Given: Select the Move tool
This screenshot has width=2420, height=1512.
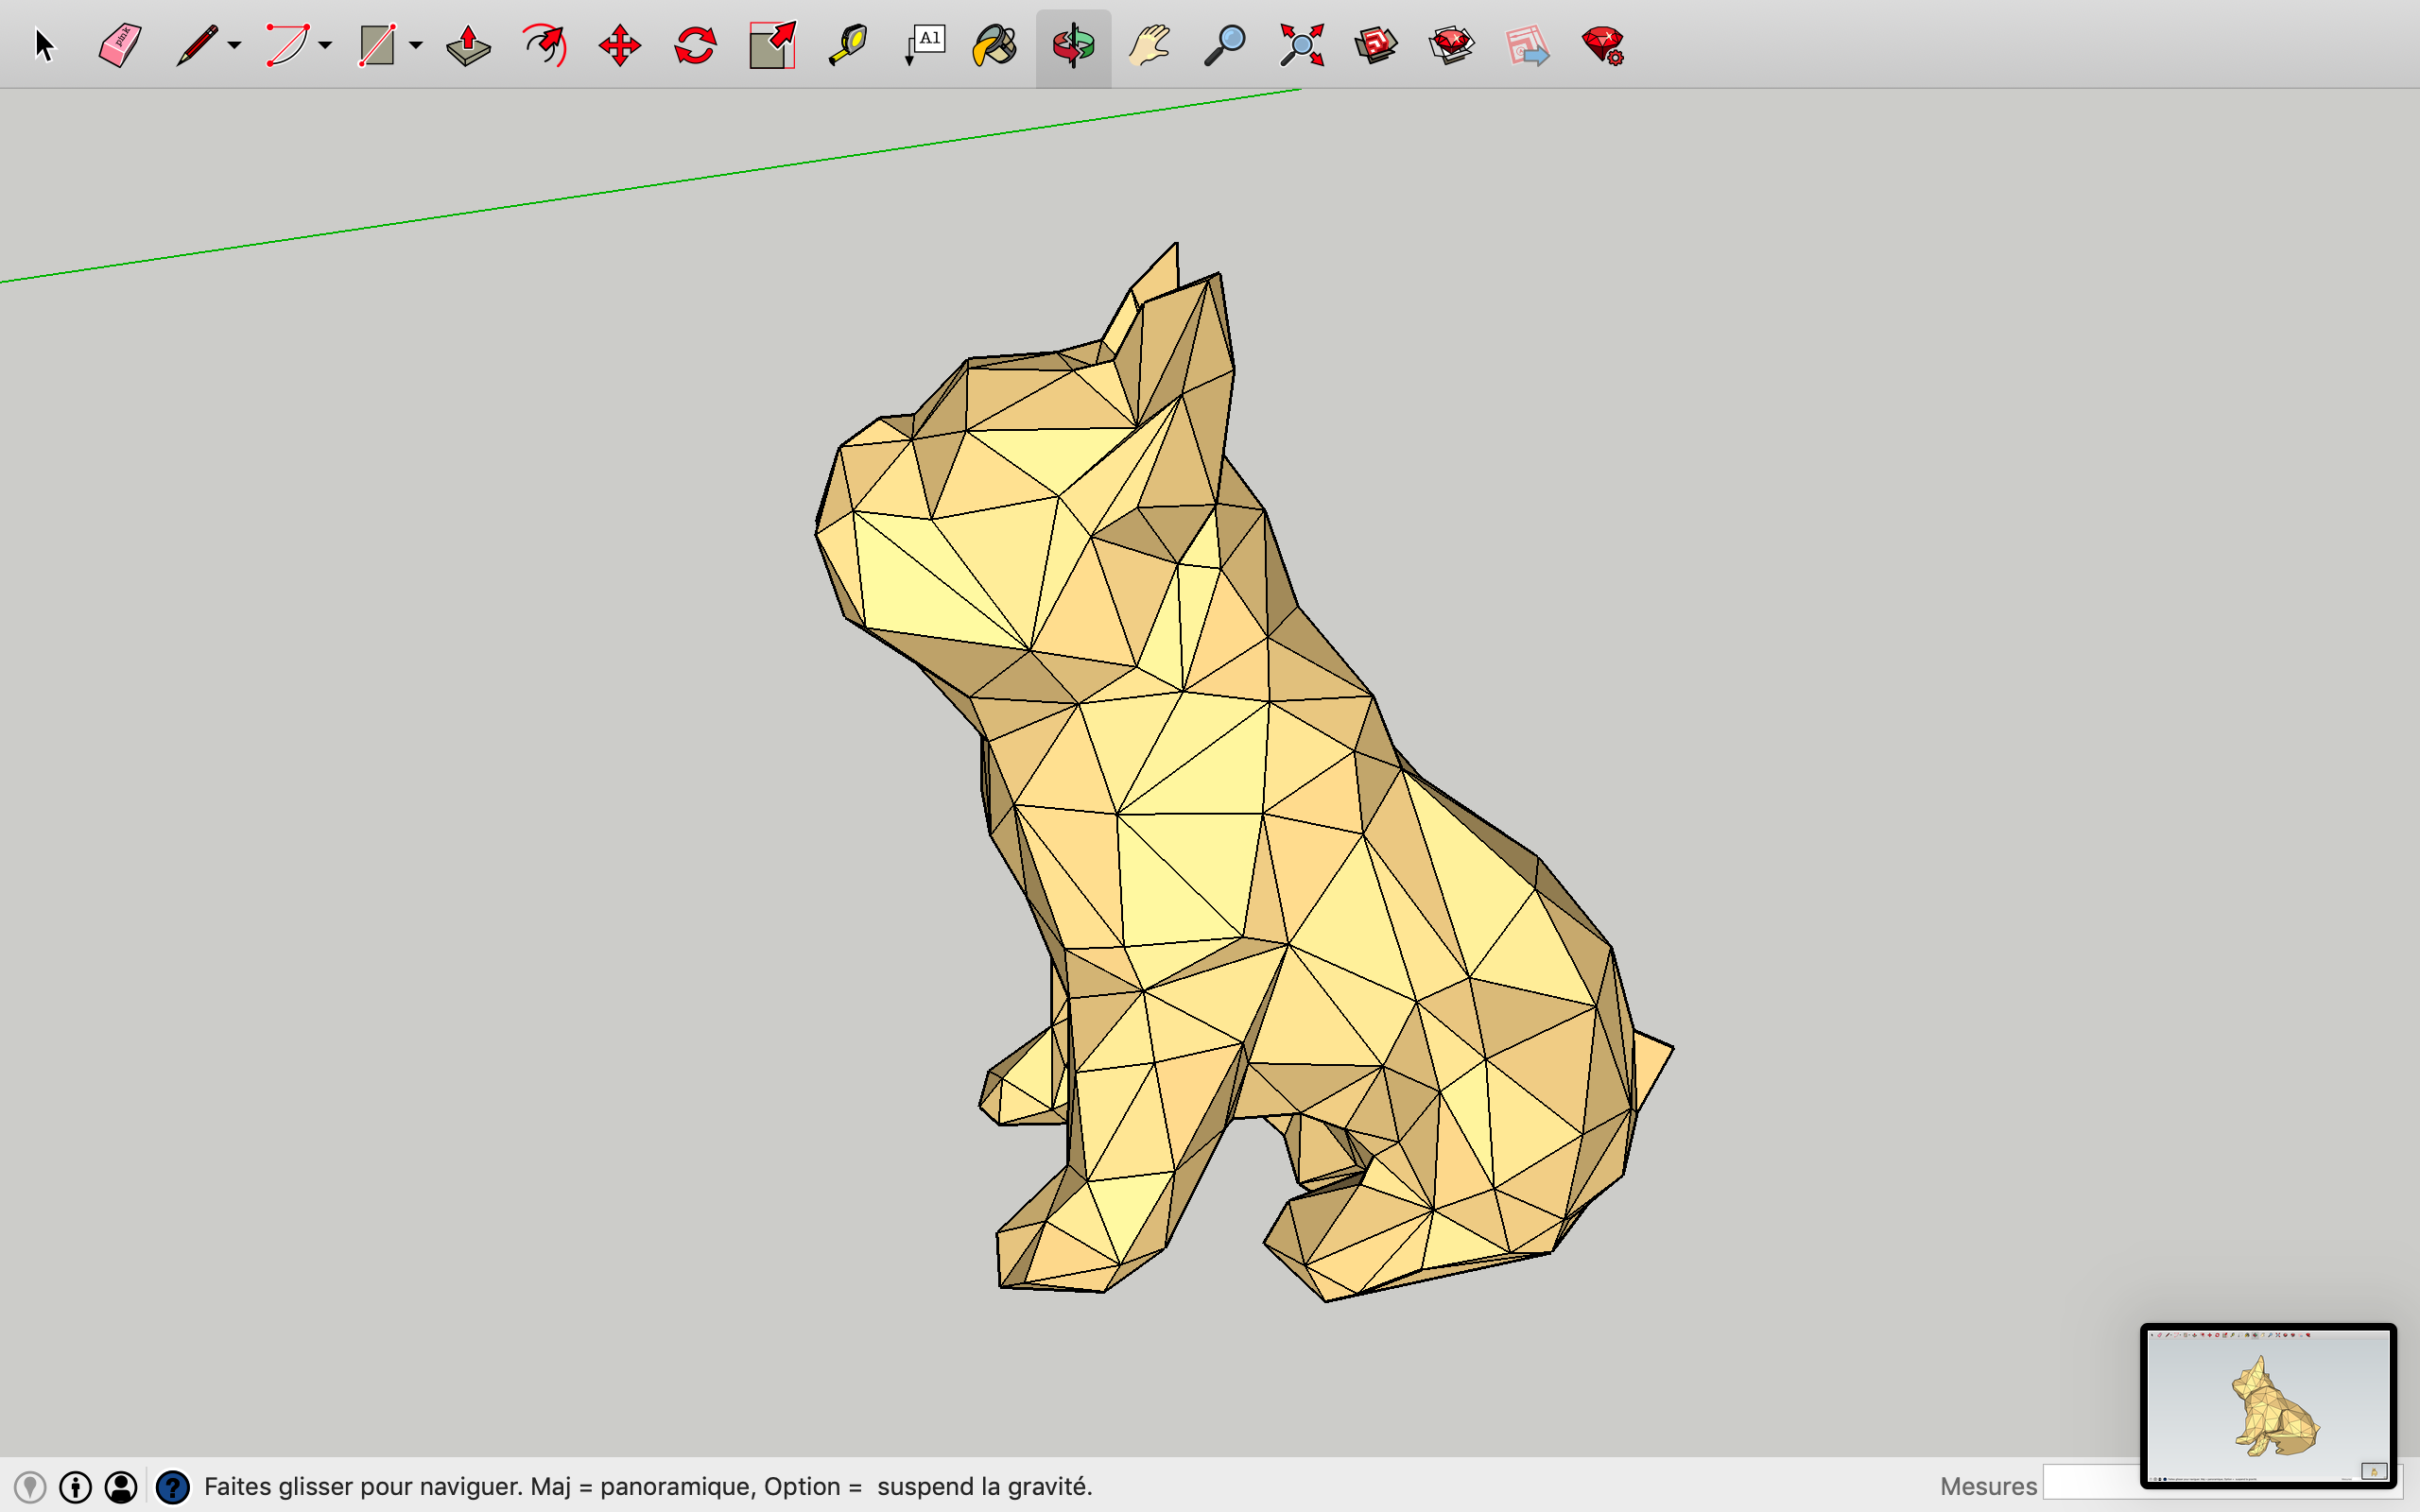Looking at the screenshot, I should [619, 46].
